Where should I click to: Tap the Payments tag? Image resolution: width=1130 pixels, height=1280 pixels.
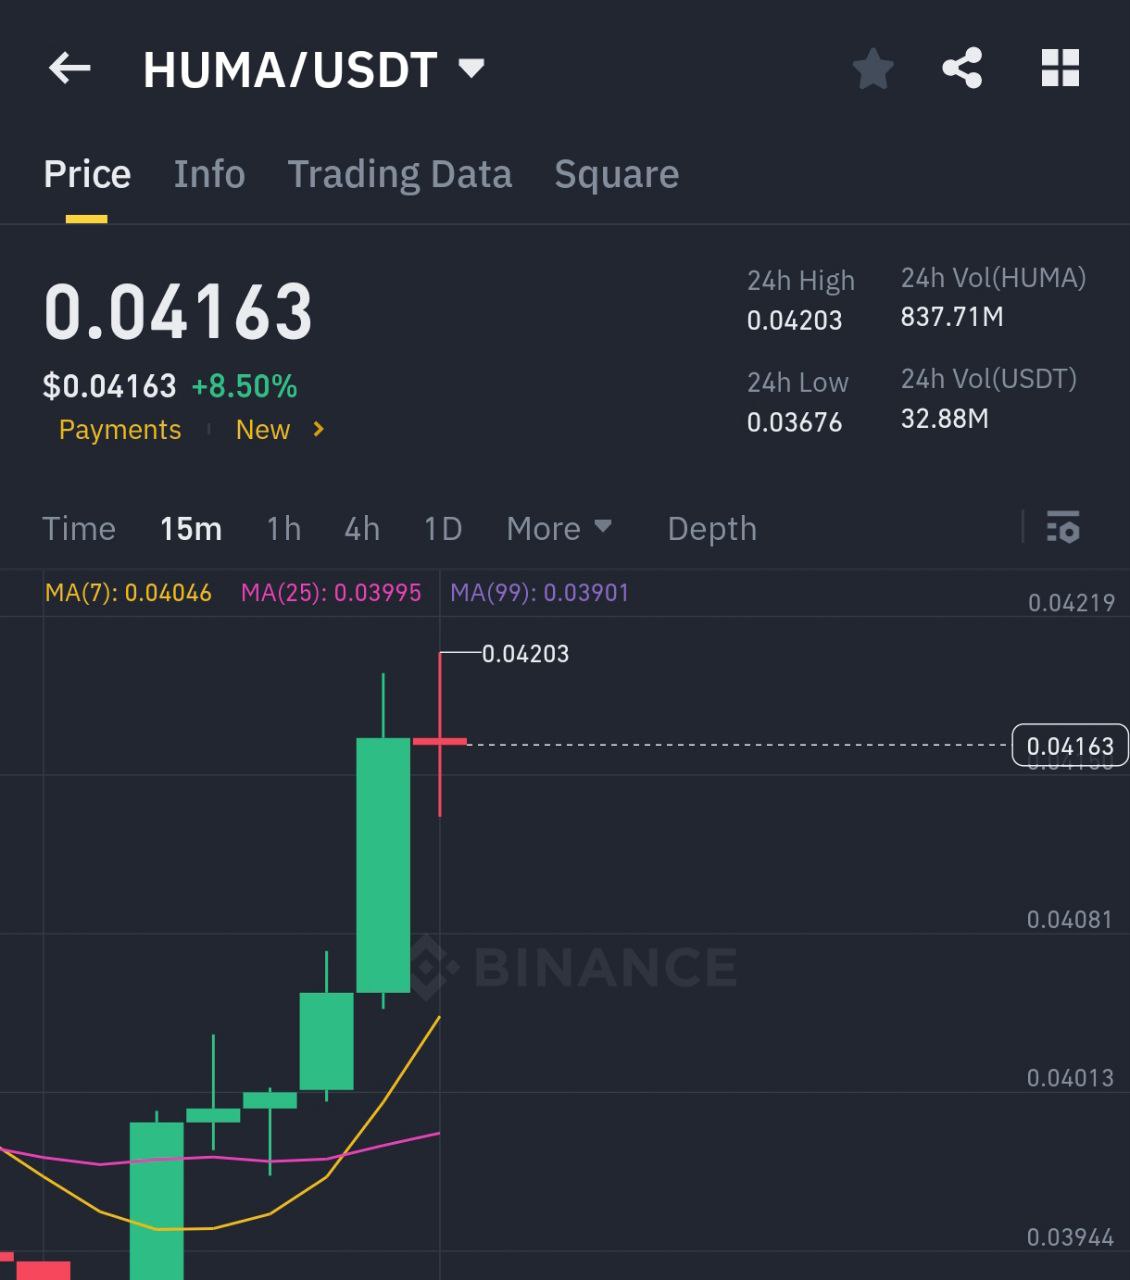(120, 430)
